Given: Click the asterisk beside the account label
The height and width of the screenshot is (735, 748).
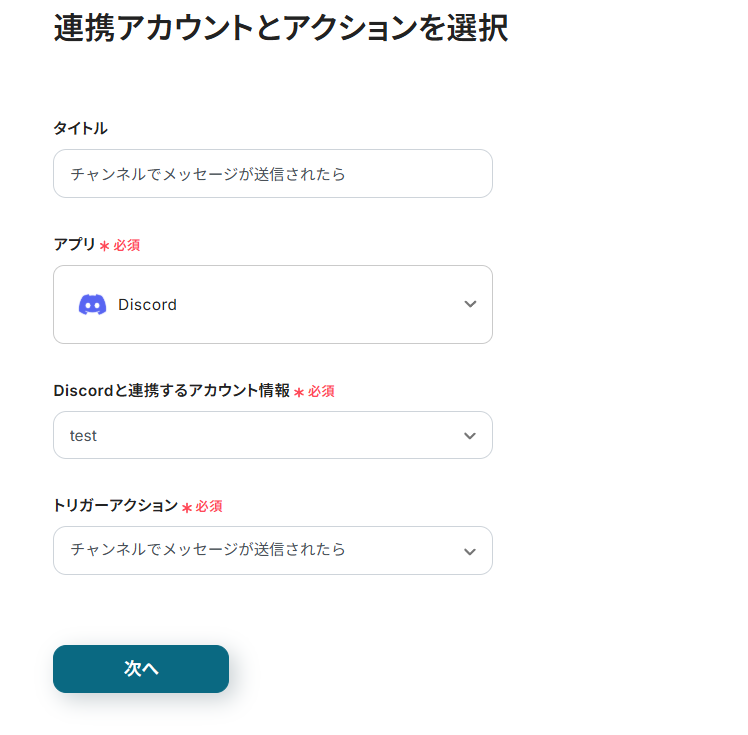Looking at the screenshot, I should (299, 393).
